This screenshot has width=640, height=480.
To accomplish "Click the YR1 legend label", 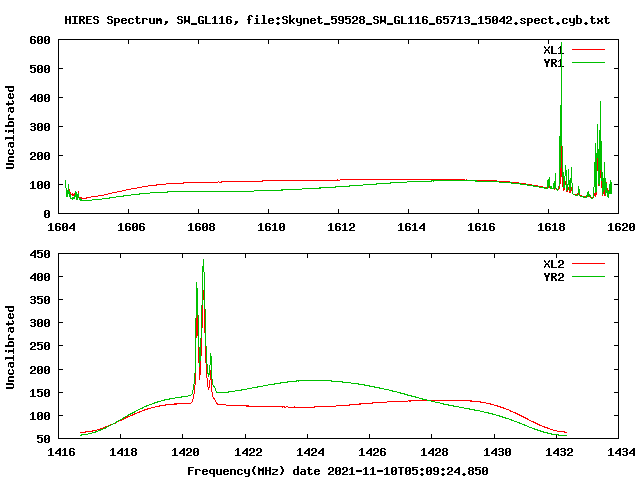I will [553, 63].
